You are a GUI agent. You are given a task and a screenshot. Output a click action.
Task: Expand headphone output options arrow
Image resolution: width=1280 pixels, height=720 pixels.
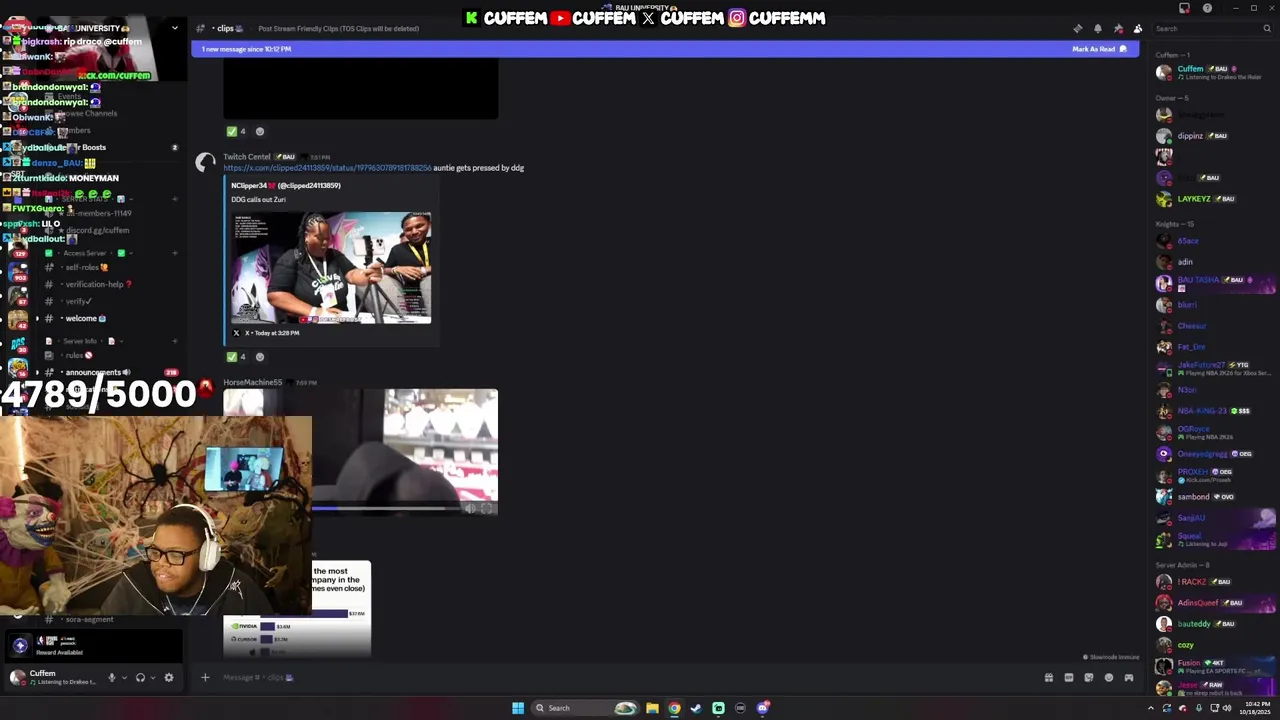click(152, 677)
